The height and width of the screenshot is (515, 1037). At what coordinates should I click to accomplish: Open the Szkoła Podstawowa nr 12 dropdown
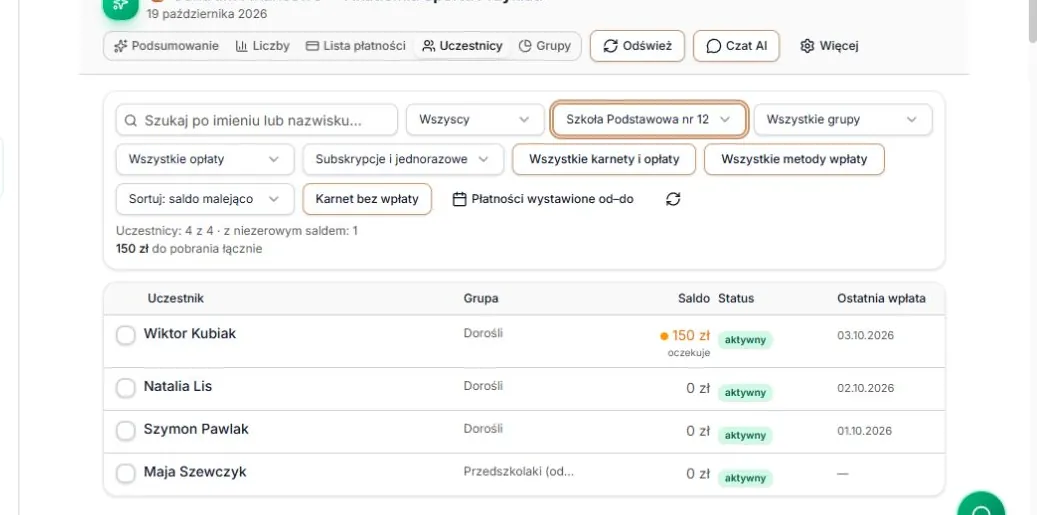(649, 120)
